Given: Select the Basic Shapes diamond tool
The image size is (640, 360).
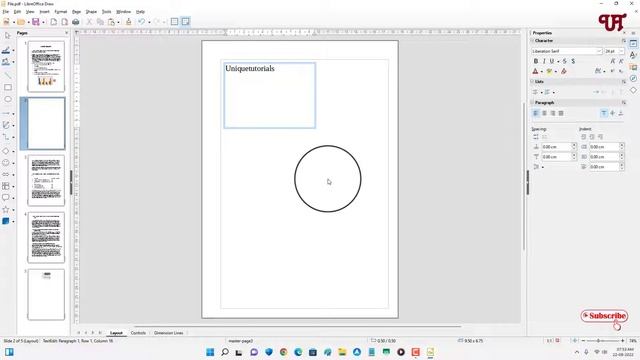Looking at the screenshot, I should pos(6,151).
